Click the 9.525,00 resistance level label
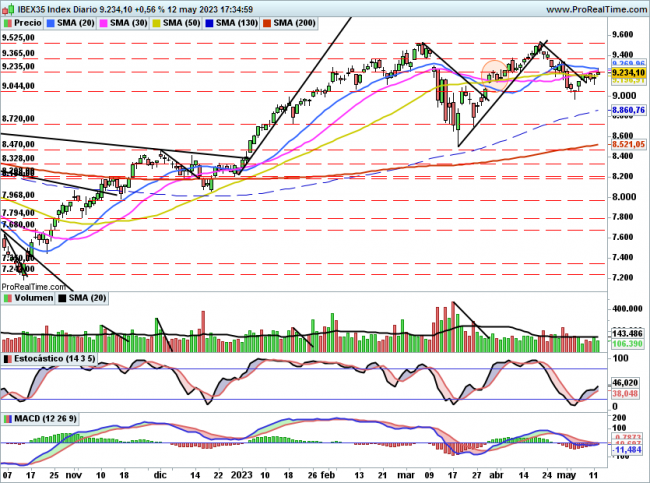Viewport: 650px width, 483px height. click(x=18, y=38)
